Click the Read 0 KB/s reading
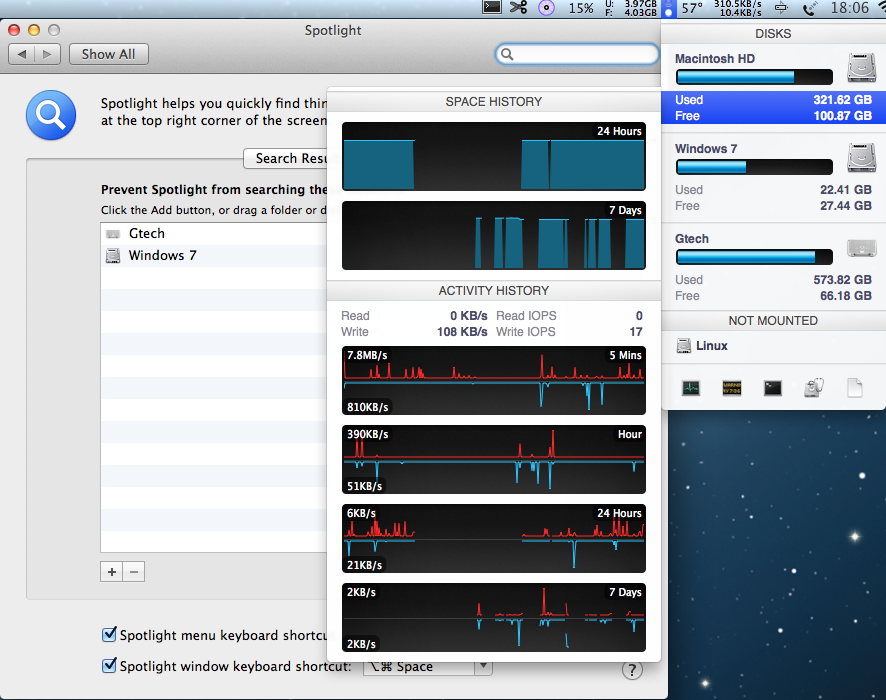The image size is (886, 700). [x=468, y=316]
